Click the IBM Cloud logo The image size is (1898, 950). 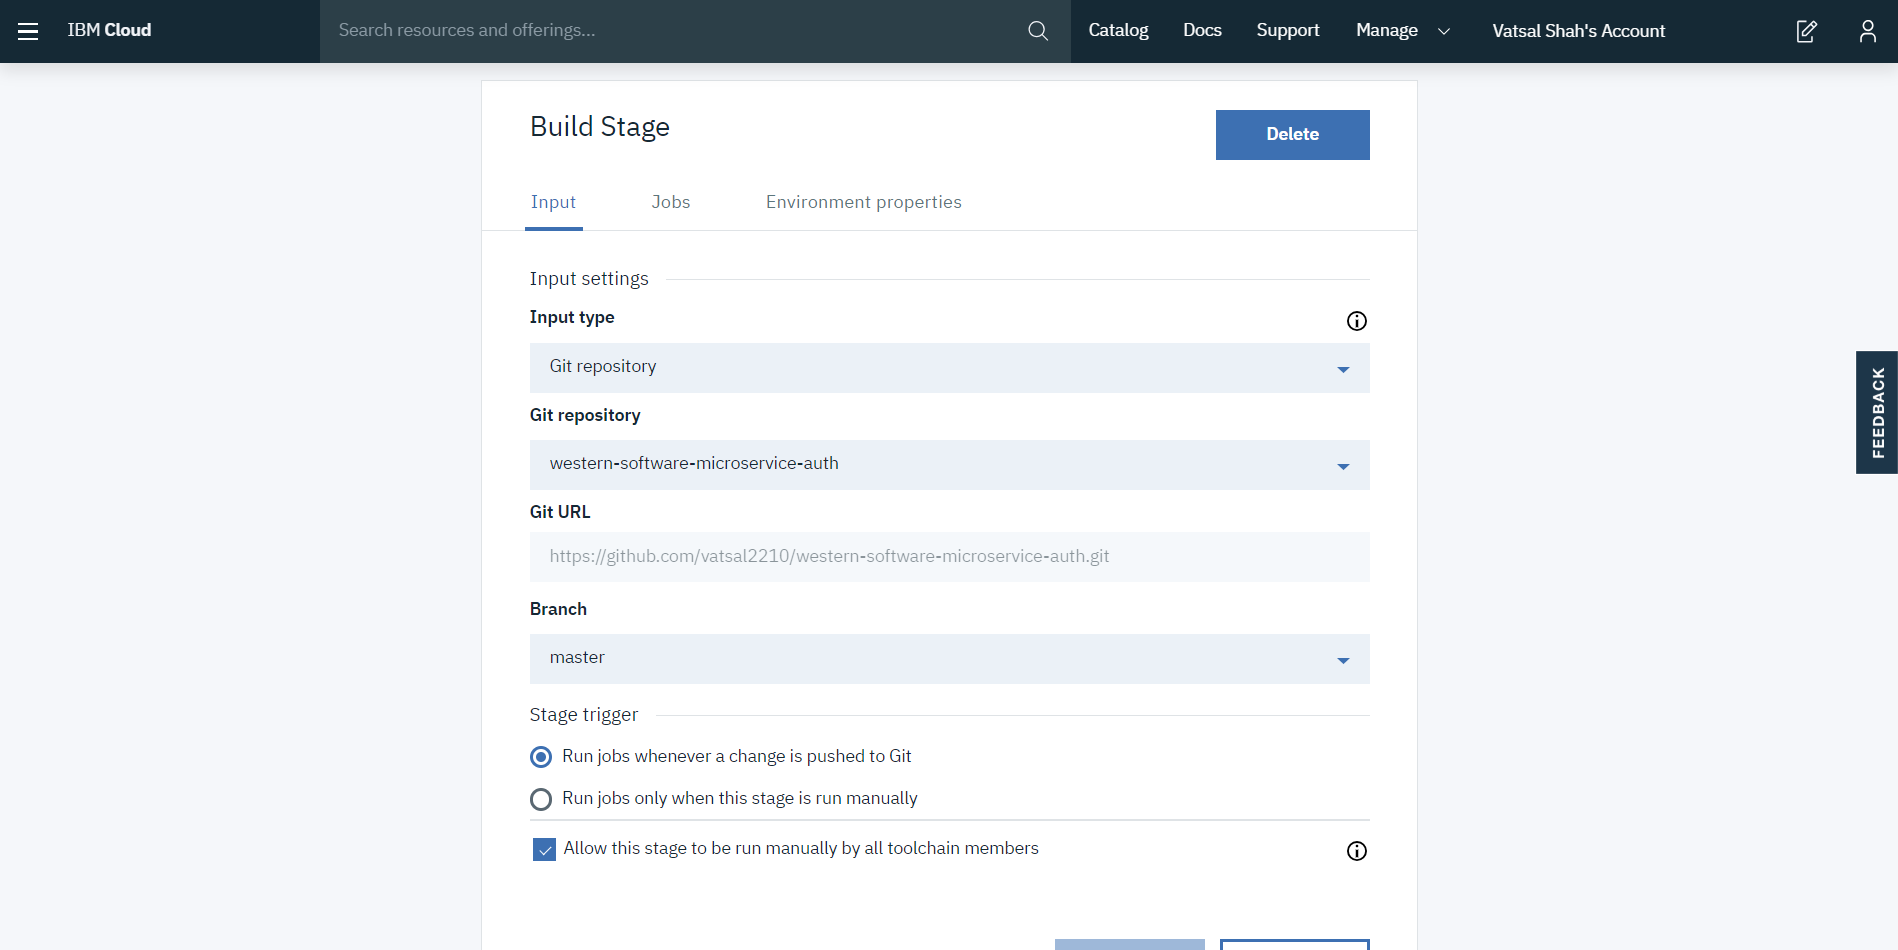click(109, 30)
